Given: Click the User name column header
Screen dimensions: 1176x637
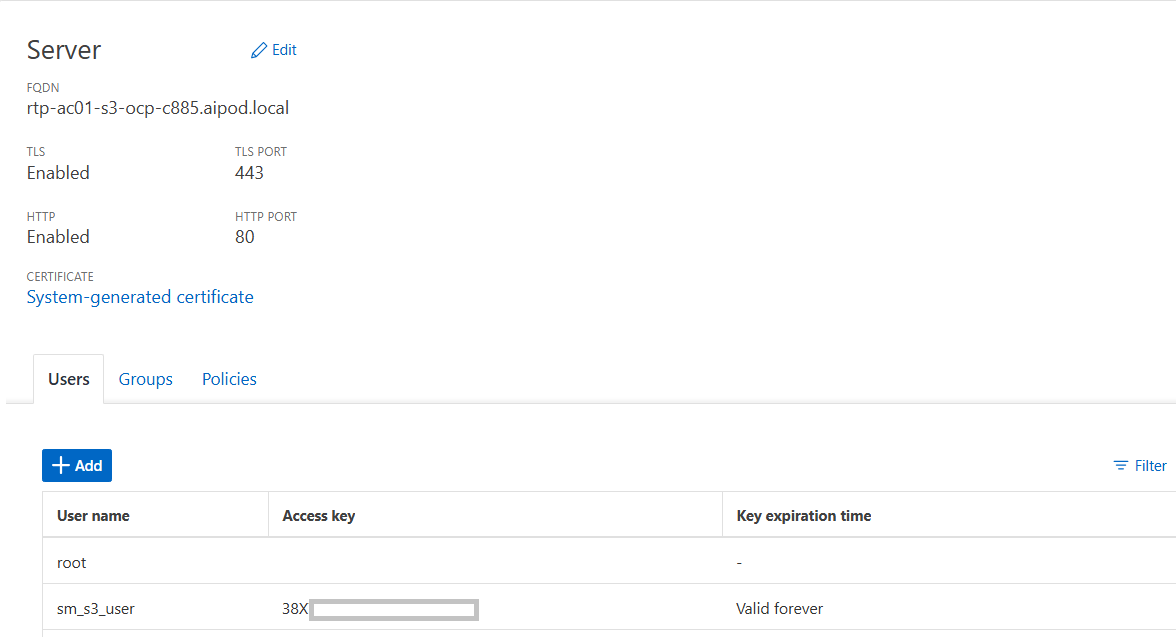Looking at the screenshot, I should [x=92, y=515].
